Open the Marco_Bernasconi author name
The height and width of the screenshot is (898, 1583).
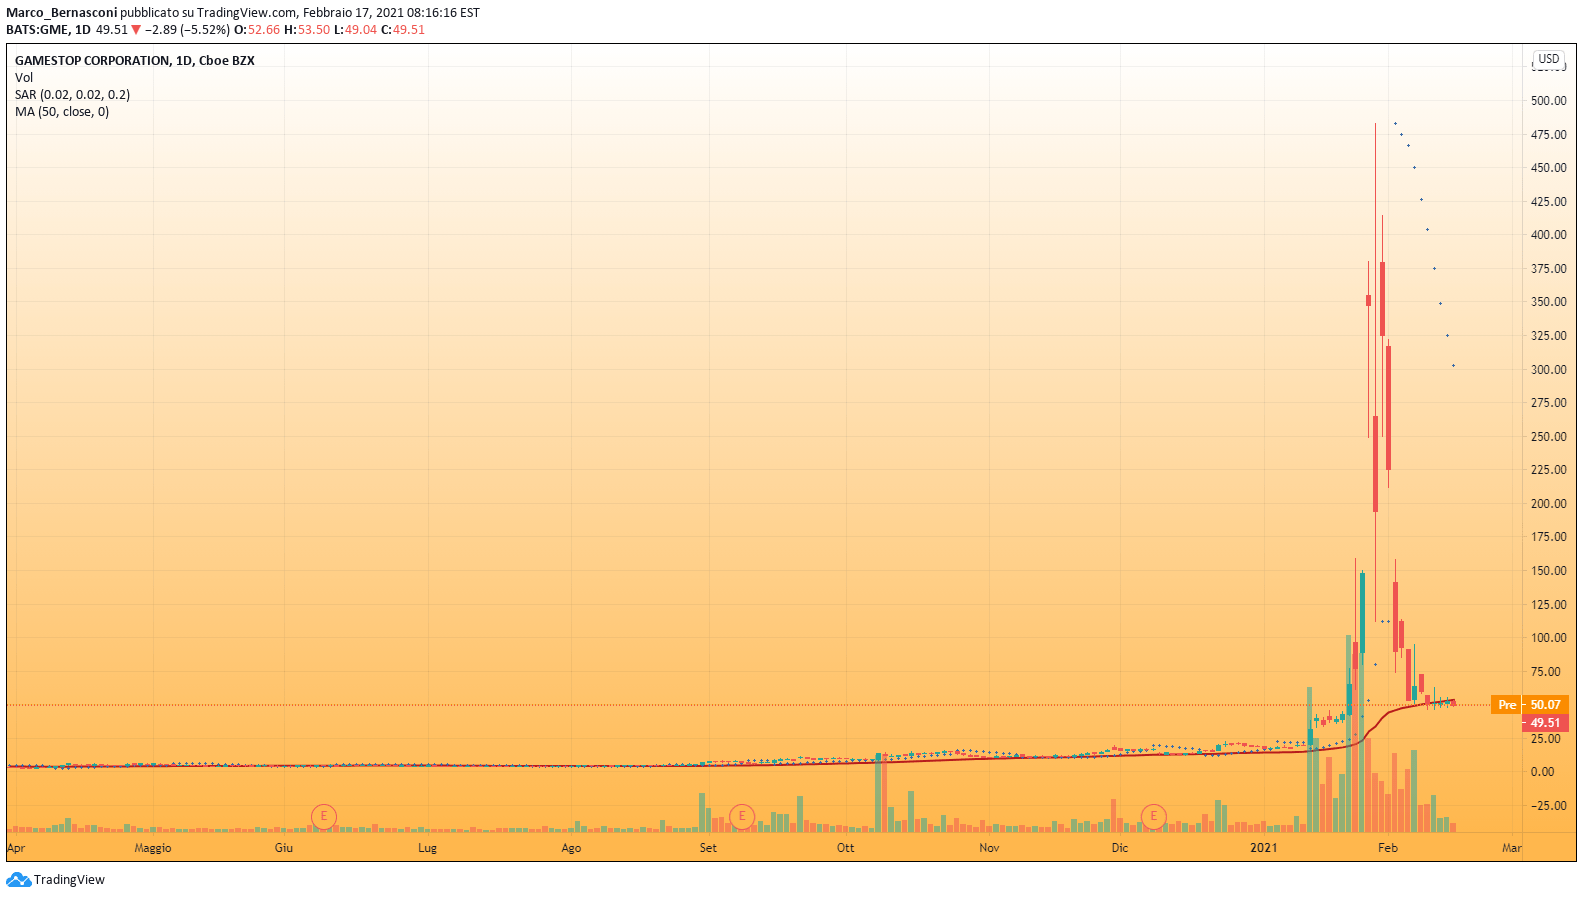pos(62,13)
